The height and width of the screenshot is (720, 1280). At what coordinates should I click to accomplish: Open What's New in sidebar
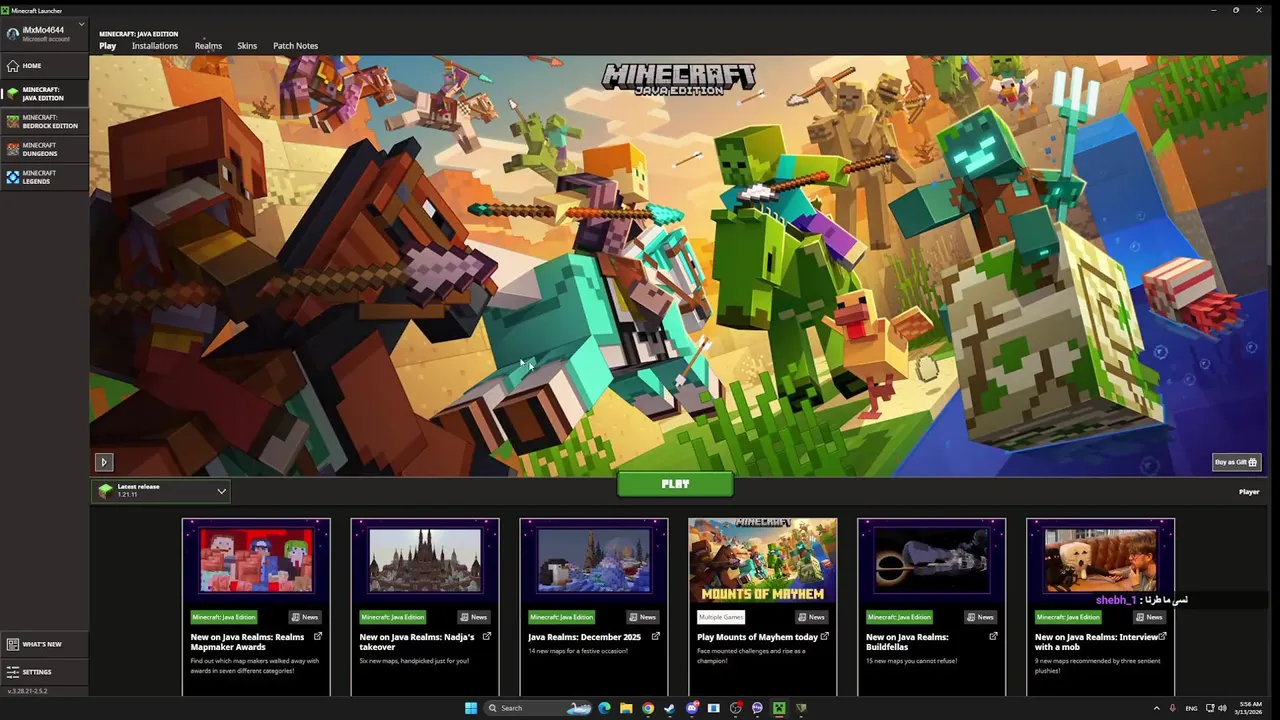(44, 645)
